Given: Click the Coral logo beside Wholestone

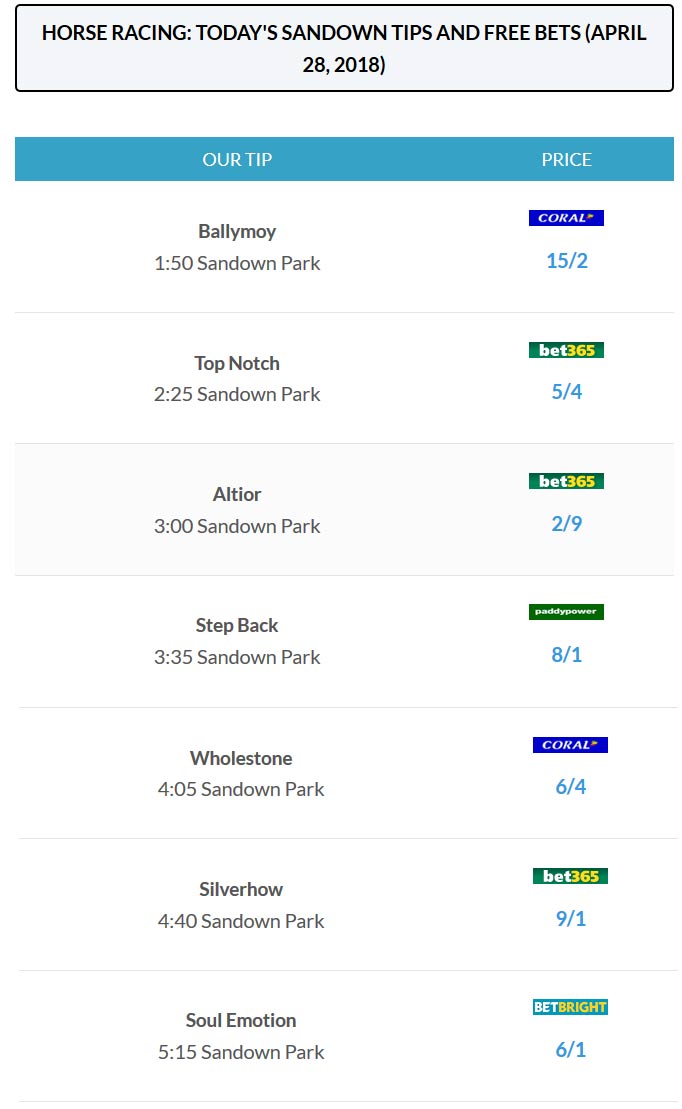Looking at the screenshot, I should click(x=570, y=745).
